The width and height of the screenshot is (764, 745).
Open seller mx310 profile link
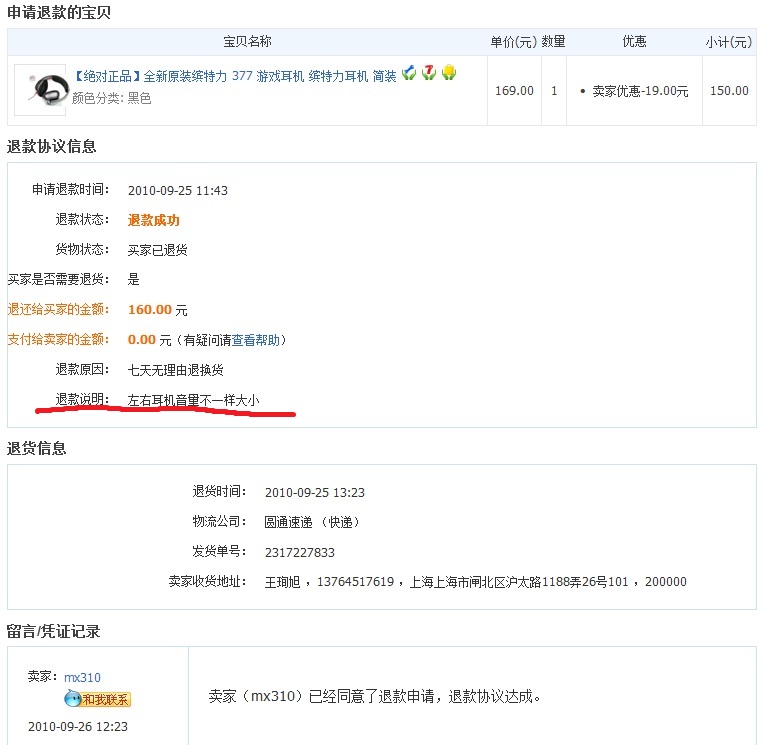coord(82,677)
